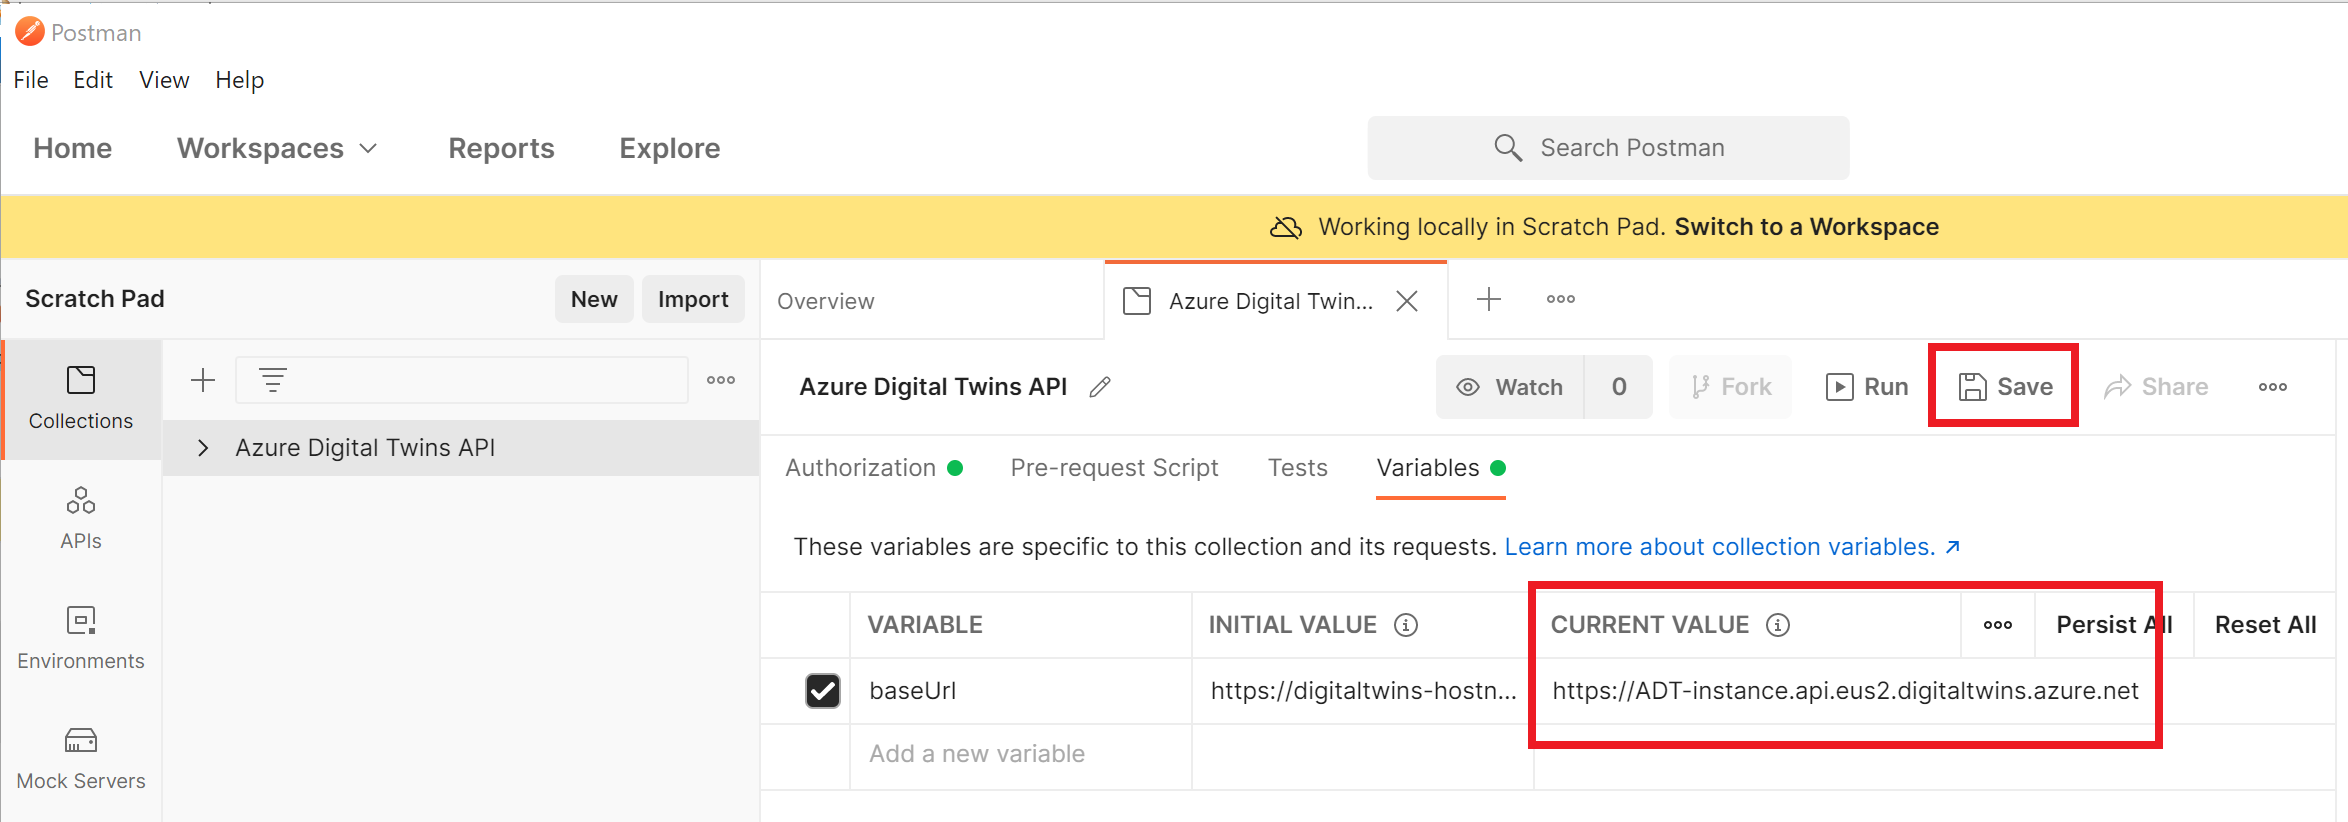This screenshot has height=822, width=2348.
Task: Go to Home
Action: pyautogui.click(x=73, y=148)
